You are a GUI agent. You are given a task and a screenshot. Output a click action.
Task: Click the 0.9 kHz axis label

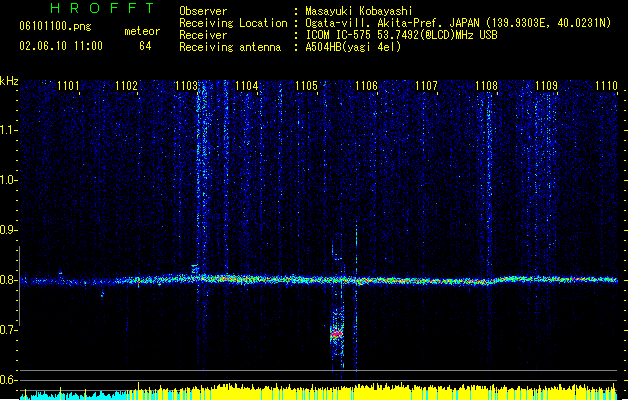(x=8, y=230)
